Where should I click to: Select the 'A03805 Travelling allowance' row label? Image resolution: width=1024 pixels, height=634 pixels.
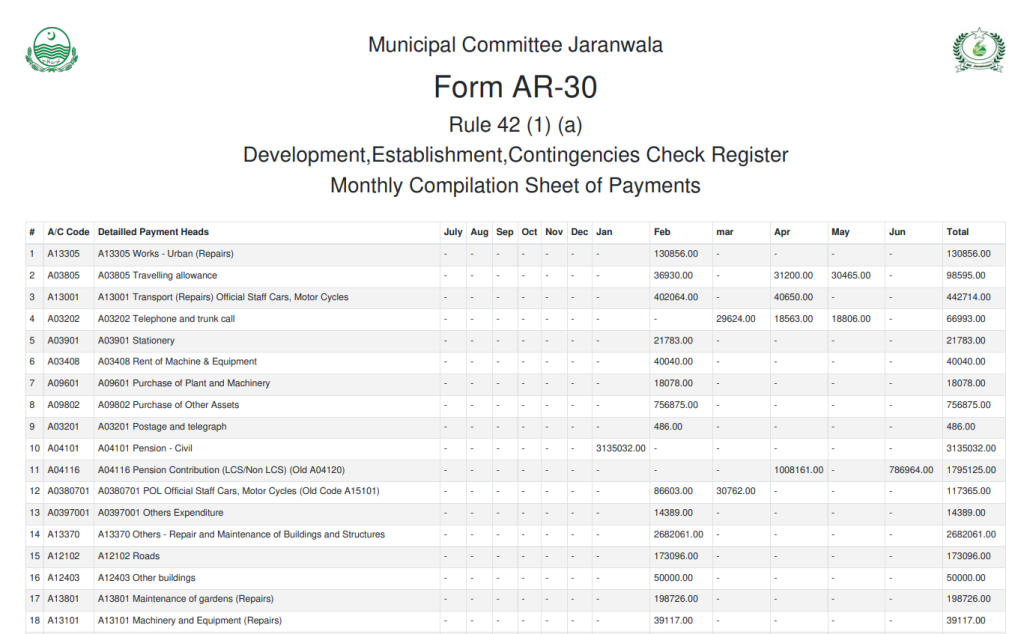(x=157, y=275)
